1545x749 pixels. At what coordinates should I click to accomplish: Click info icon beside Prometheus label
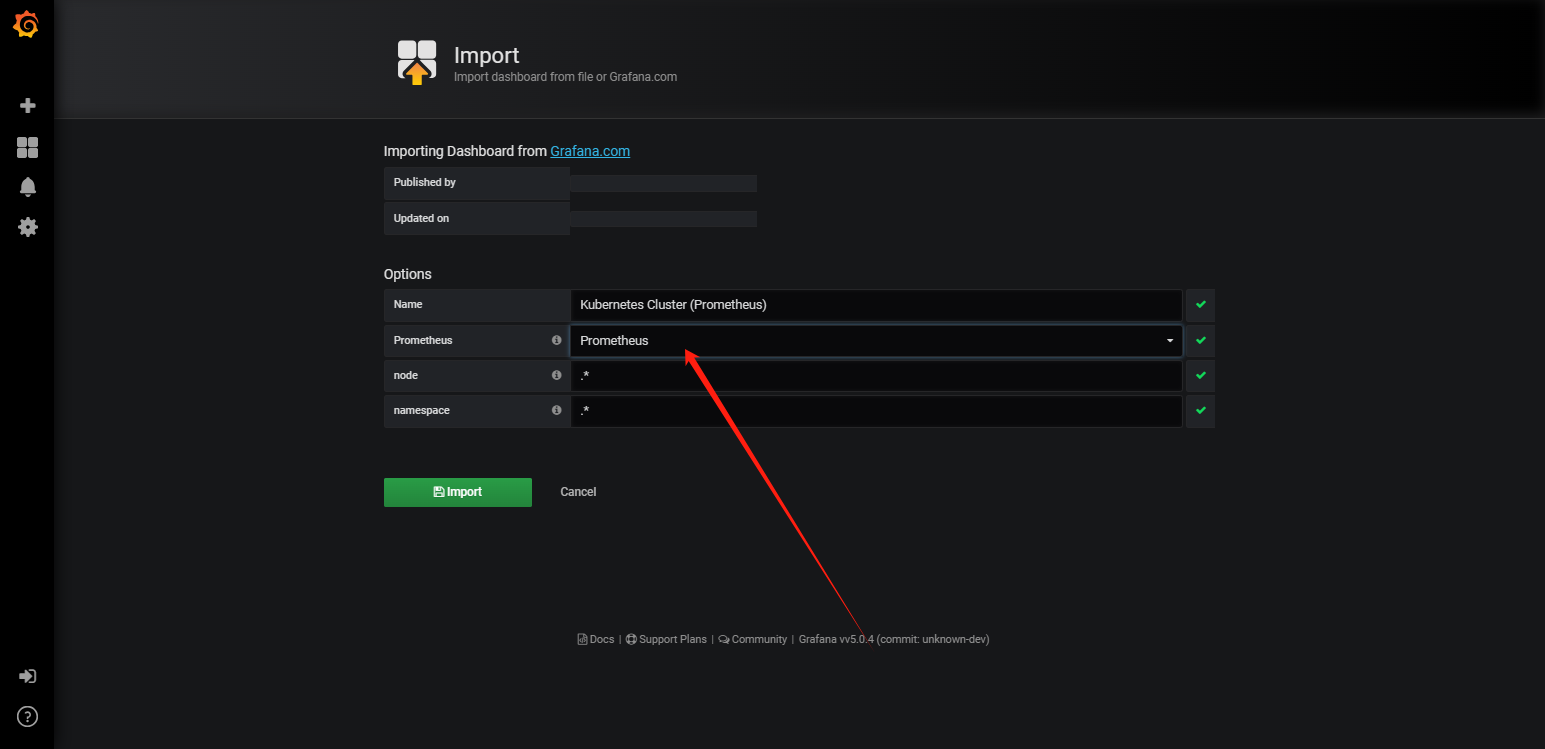[x=556, y=340]
